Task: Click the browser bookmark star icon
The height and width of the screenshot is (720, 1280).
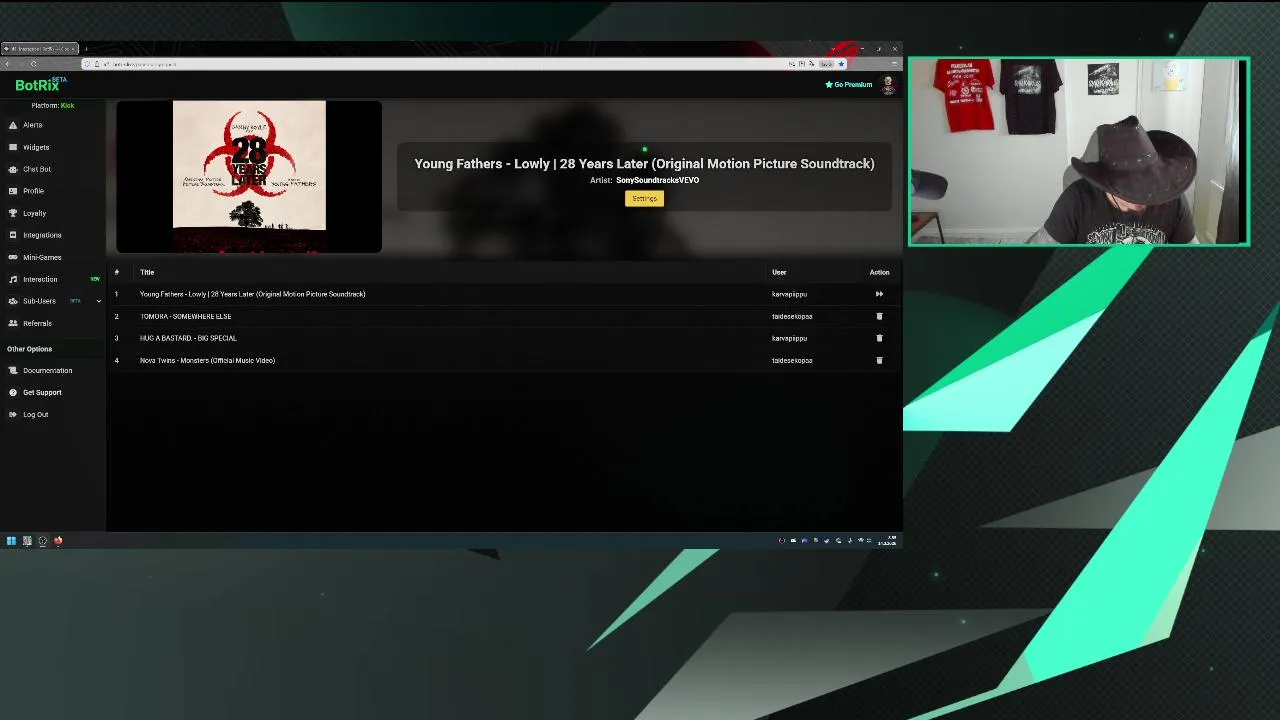Action: (841, 64)
